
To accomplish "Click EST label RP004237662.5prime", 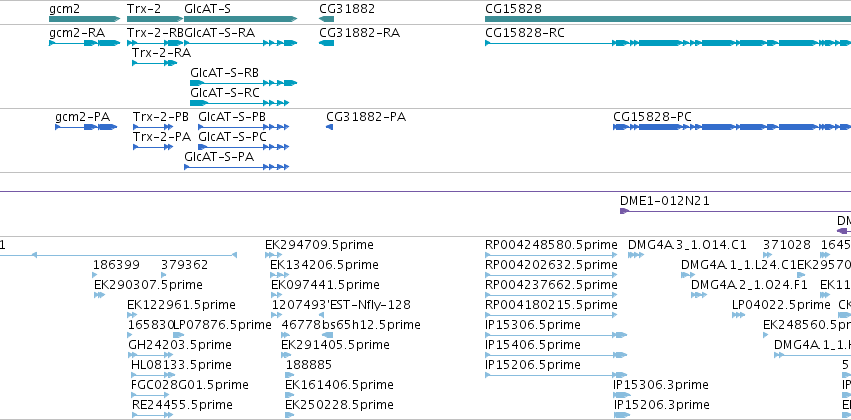I will tap(551, 285).
